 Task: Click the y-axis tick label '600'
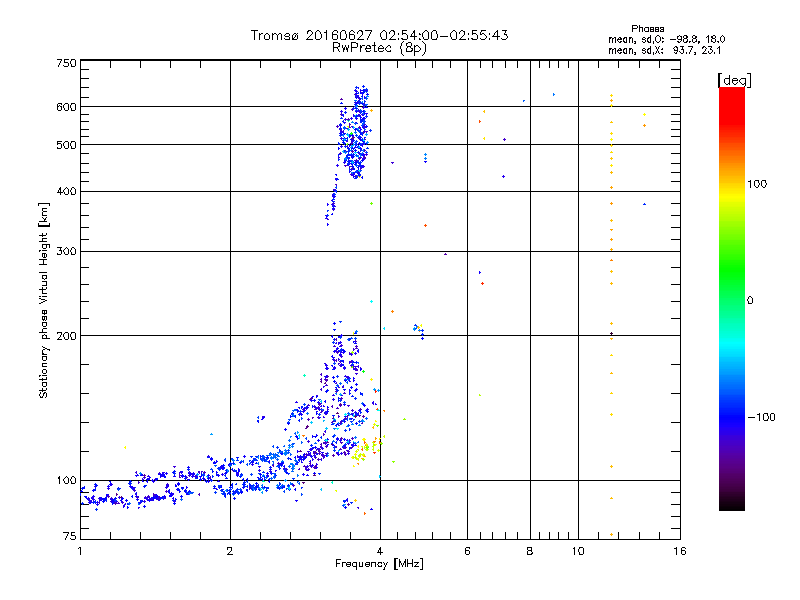tap(66, 107)
